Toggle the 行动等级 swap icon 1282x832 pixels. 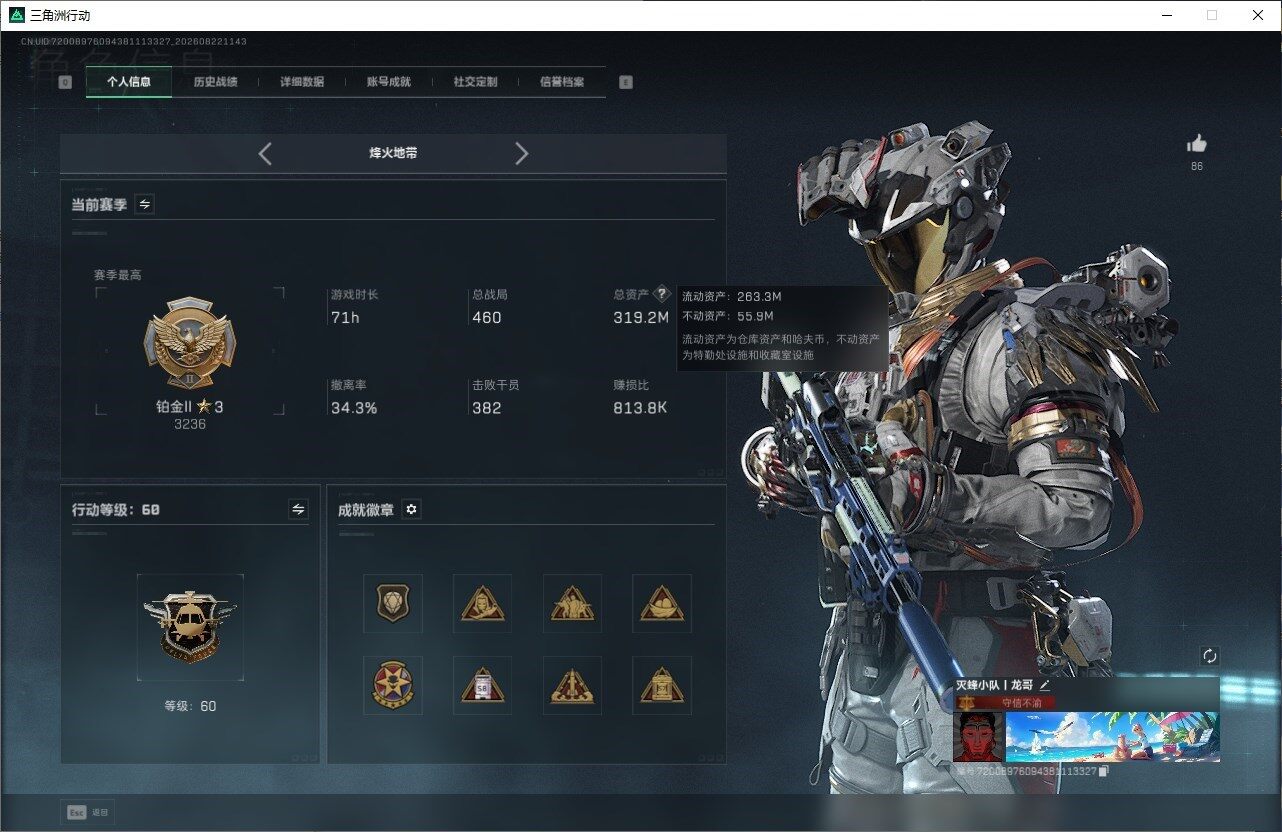(x=298, y=509)
